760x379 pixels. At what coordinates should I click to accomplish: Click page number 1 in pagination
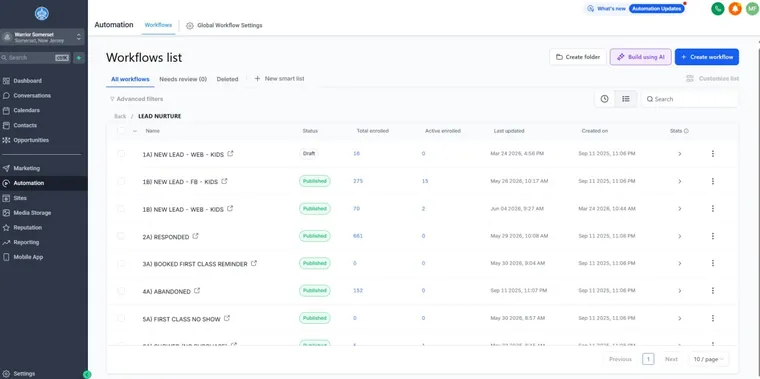648,359
